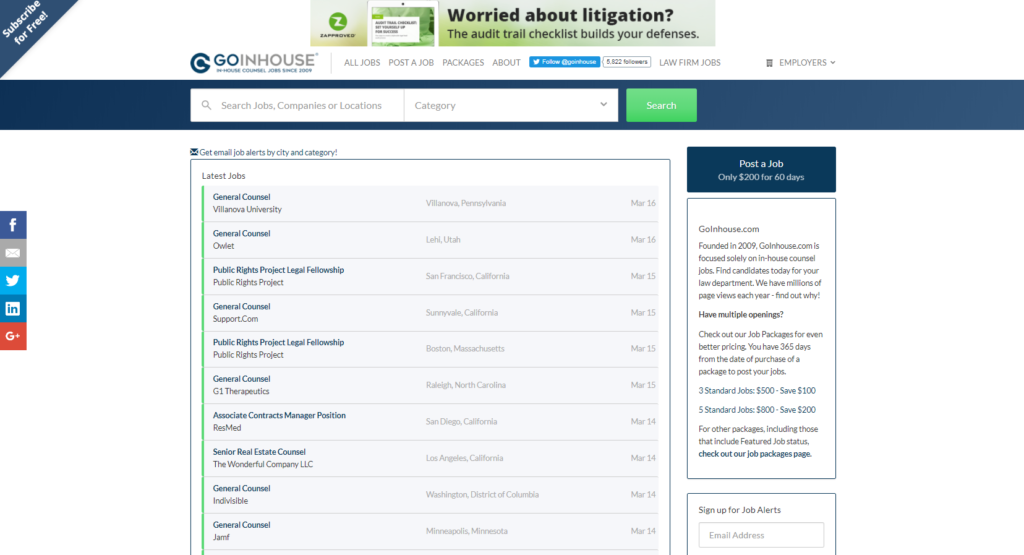This screenshot has width=1024, height=555.
Task: Click the building icon beside Employers
Action: pos(769,63)
